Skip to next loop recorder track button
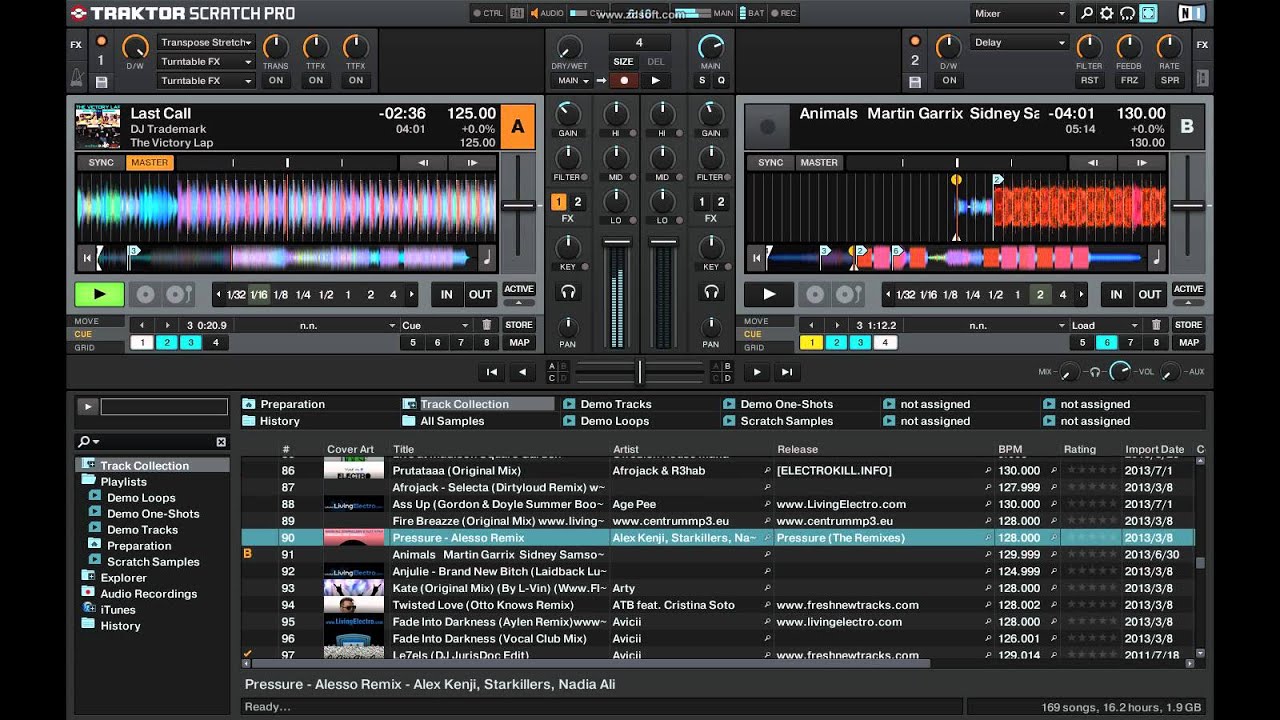Viewport: 1280px width, 720px height. tap(787, 372)
